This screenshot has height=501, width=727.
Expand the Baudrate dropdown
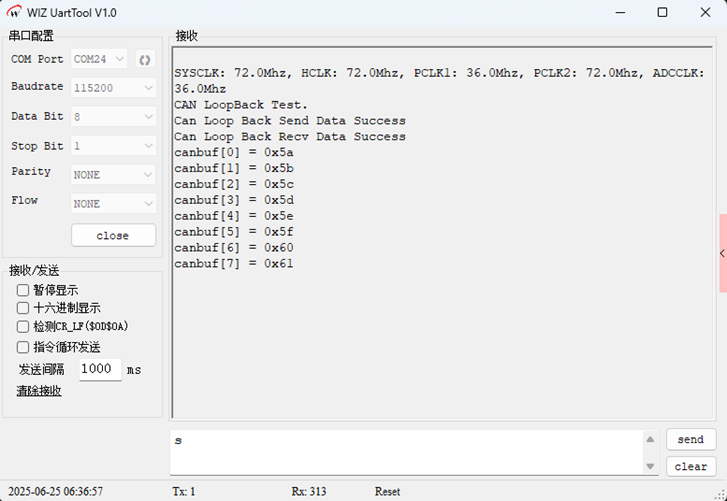113,88
